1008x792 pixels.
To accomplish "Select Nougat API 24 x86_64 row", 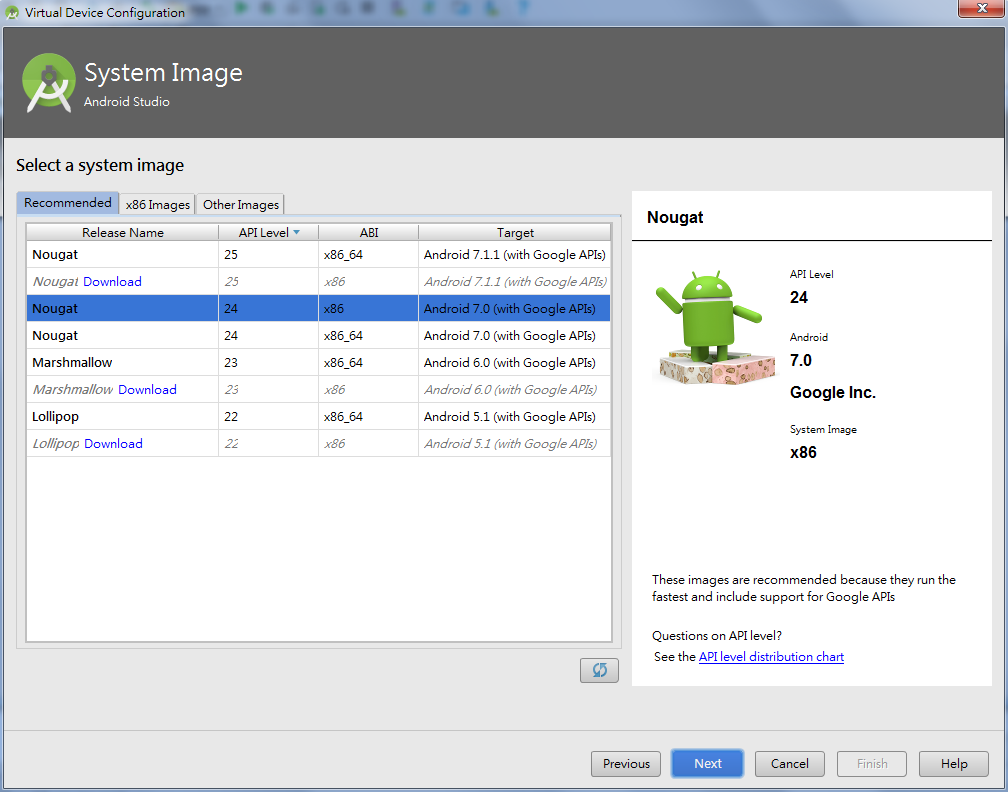I will [x=318, y=336].
